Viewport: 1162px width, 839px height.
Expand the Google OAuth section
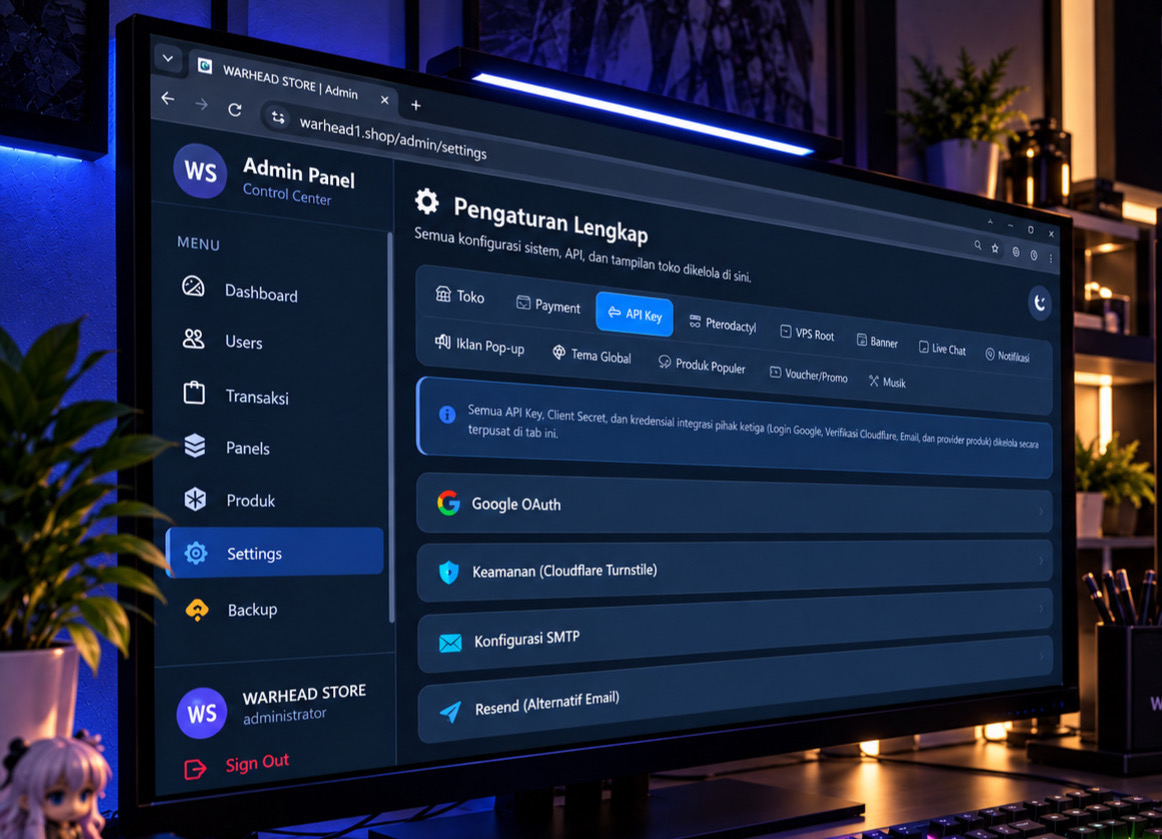tap(734, 505)
